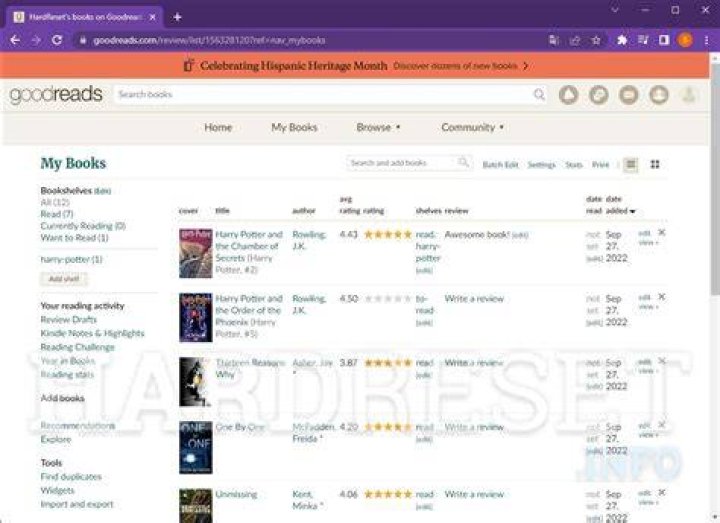Switch to the table list view
The width and height of the screenshot is (720, 523).
[631, 164]
